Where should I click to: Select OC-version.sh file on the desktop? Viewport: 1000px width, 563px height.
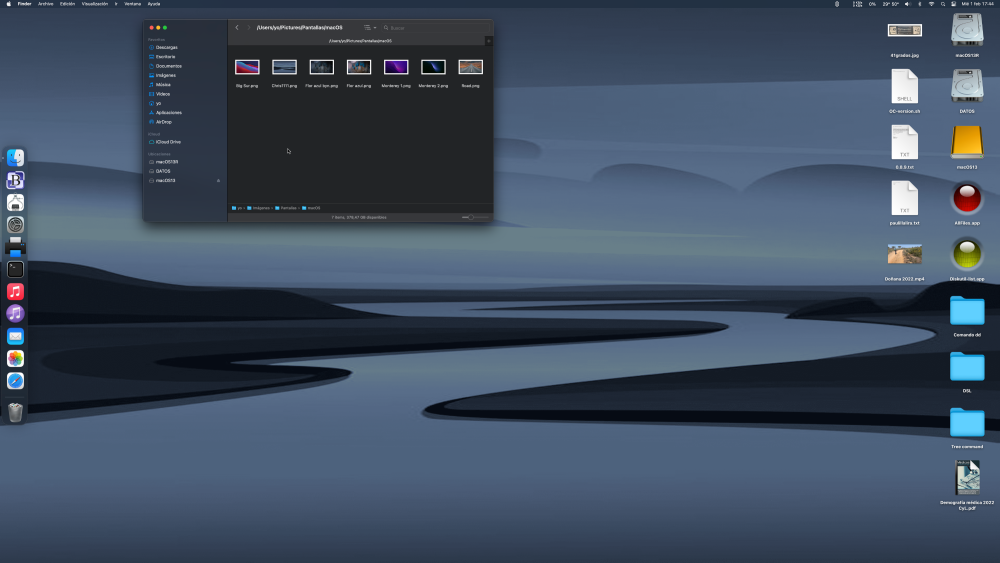904,87
